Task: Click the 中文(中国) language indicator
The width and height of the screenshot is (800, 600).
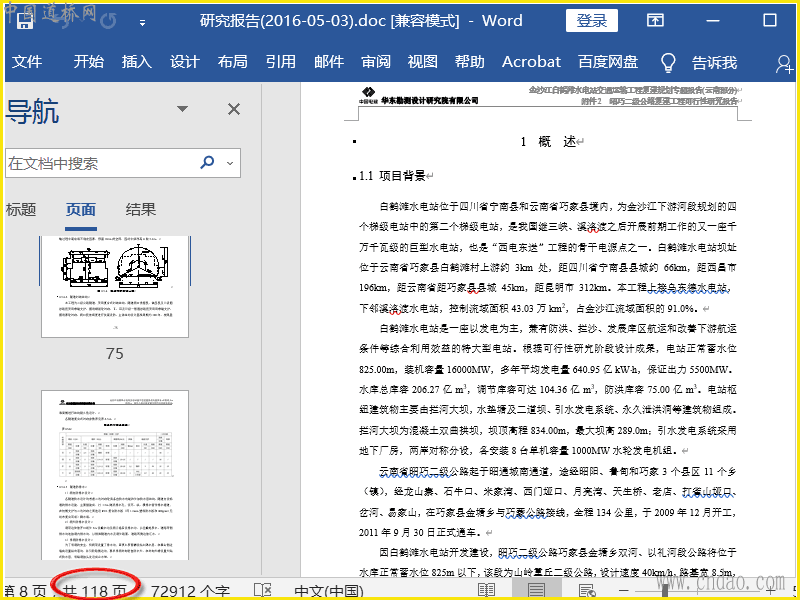Action: tap(329, 591)
